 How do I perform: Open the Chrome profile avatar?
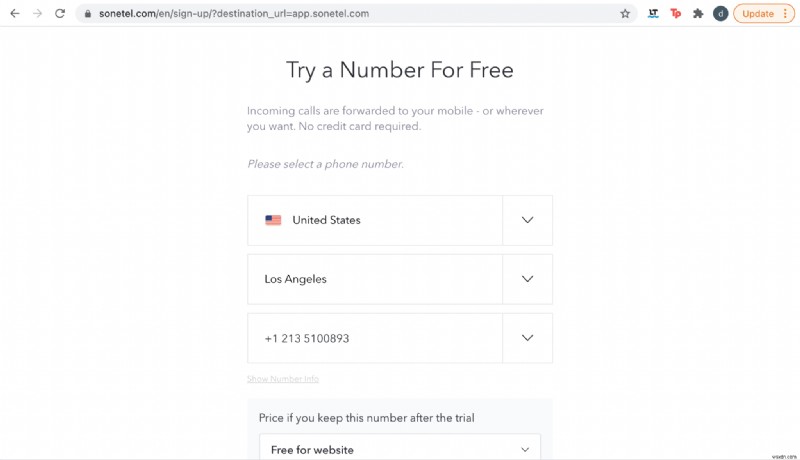click(720, 14)
